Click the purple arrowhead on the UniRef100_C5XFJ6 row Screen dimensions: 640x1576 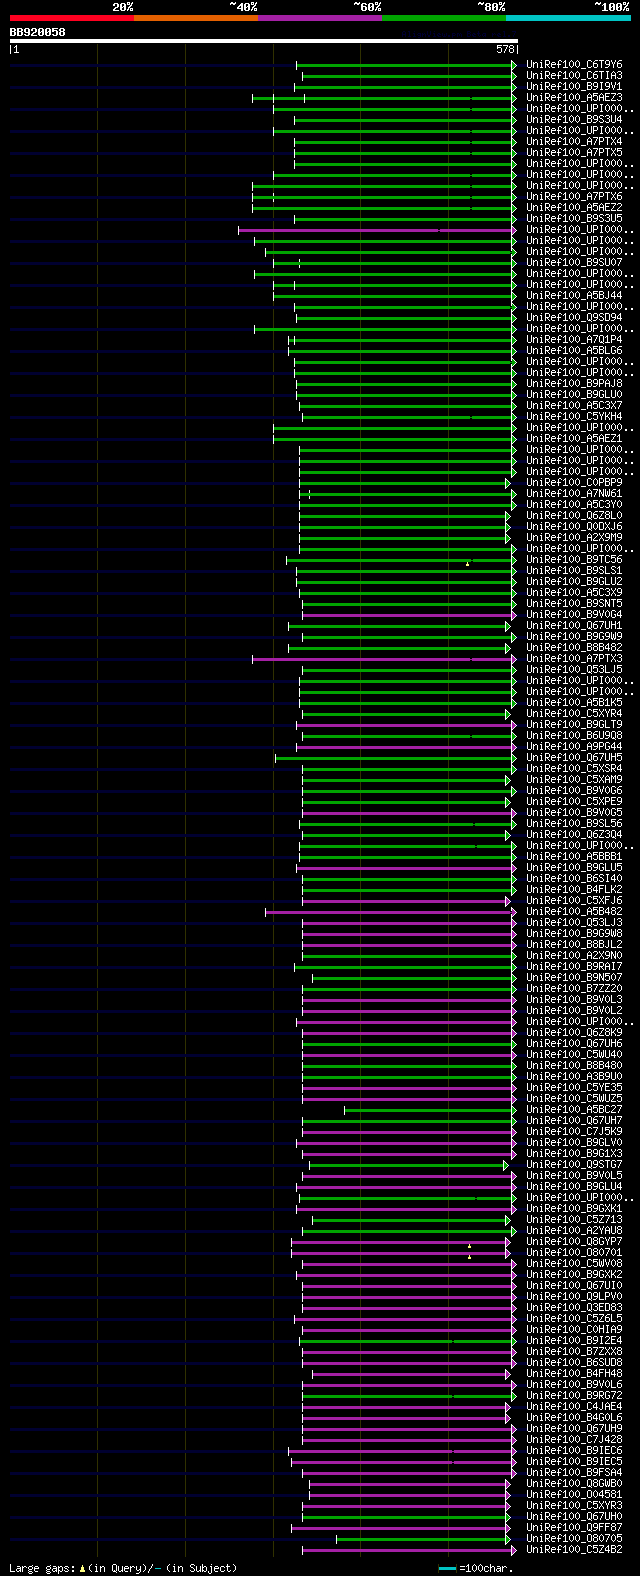(508, 901)
